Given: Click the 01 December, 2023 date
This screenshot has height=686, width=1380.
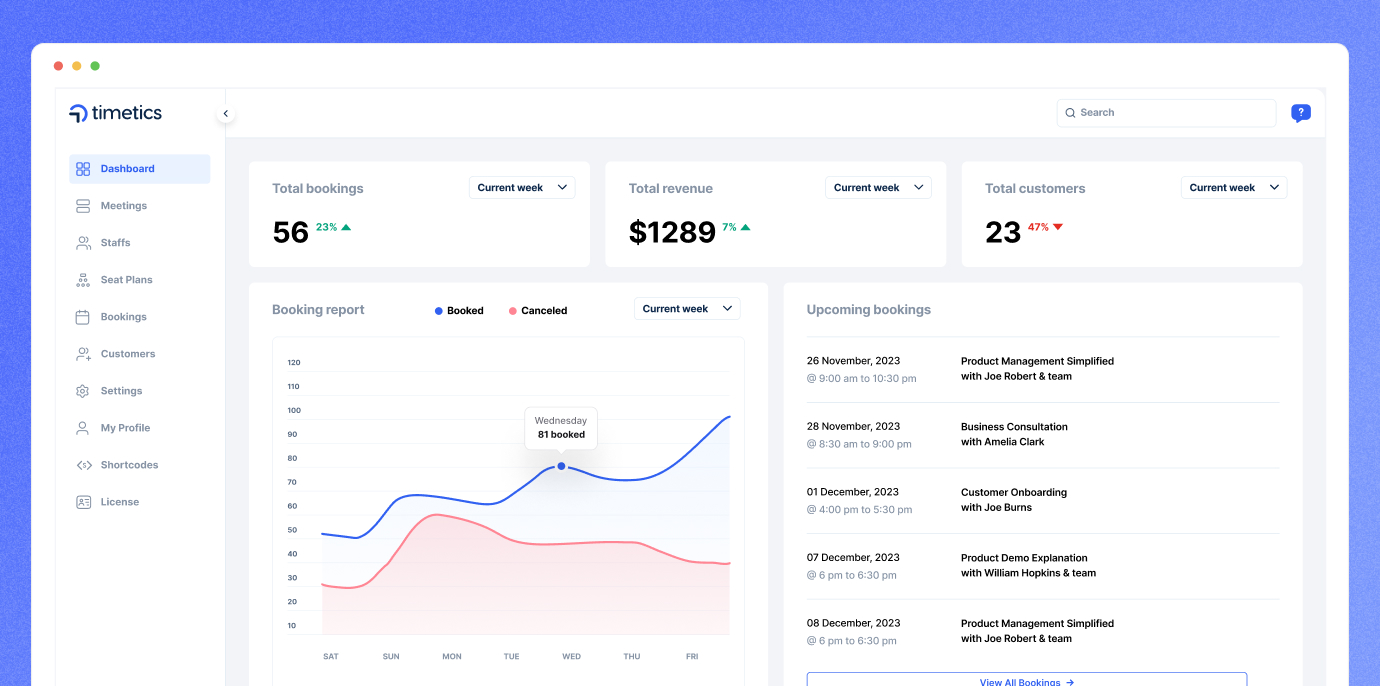Looking at the screenshot, I should coord(853,492).
